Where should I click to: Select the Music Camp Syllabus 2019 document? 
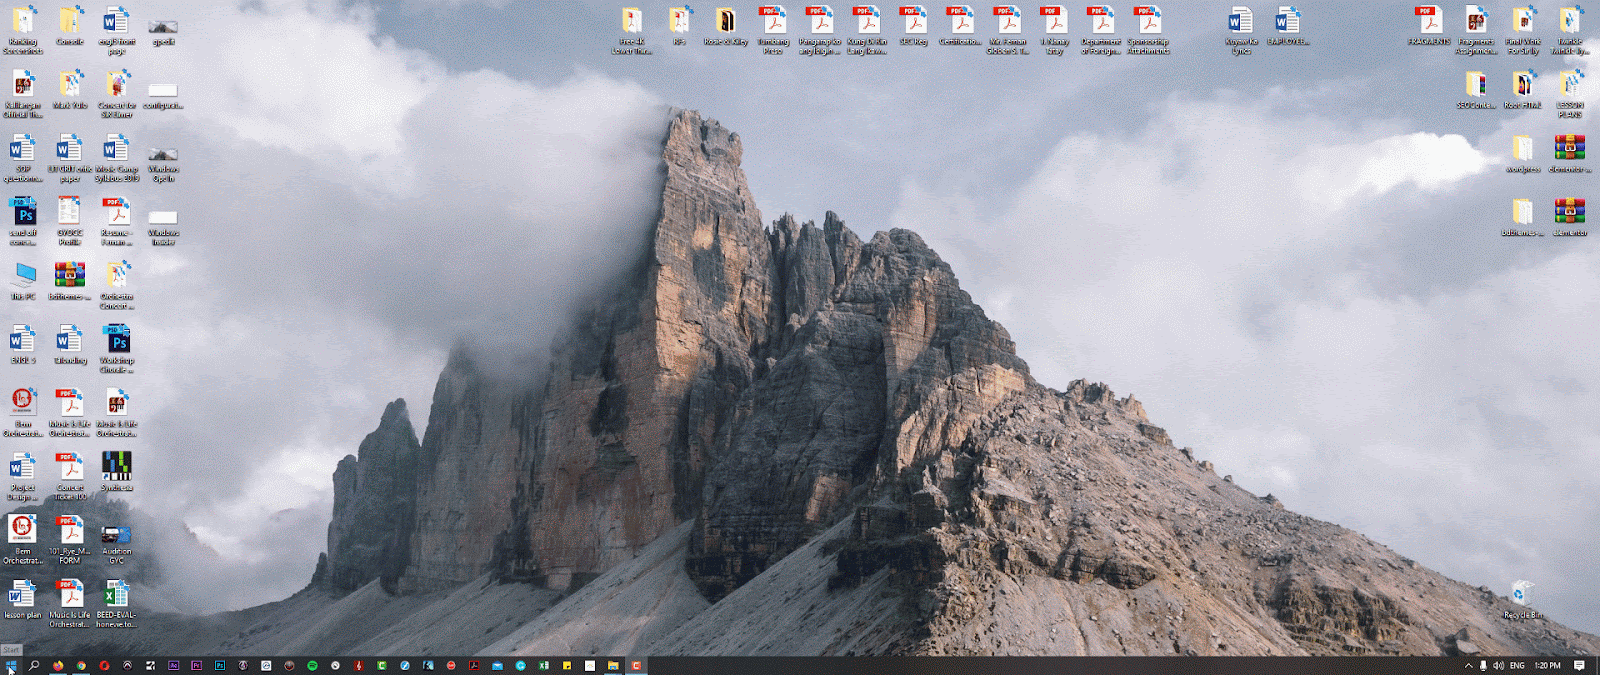pos(117,158)
